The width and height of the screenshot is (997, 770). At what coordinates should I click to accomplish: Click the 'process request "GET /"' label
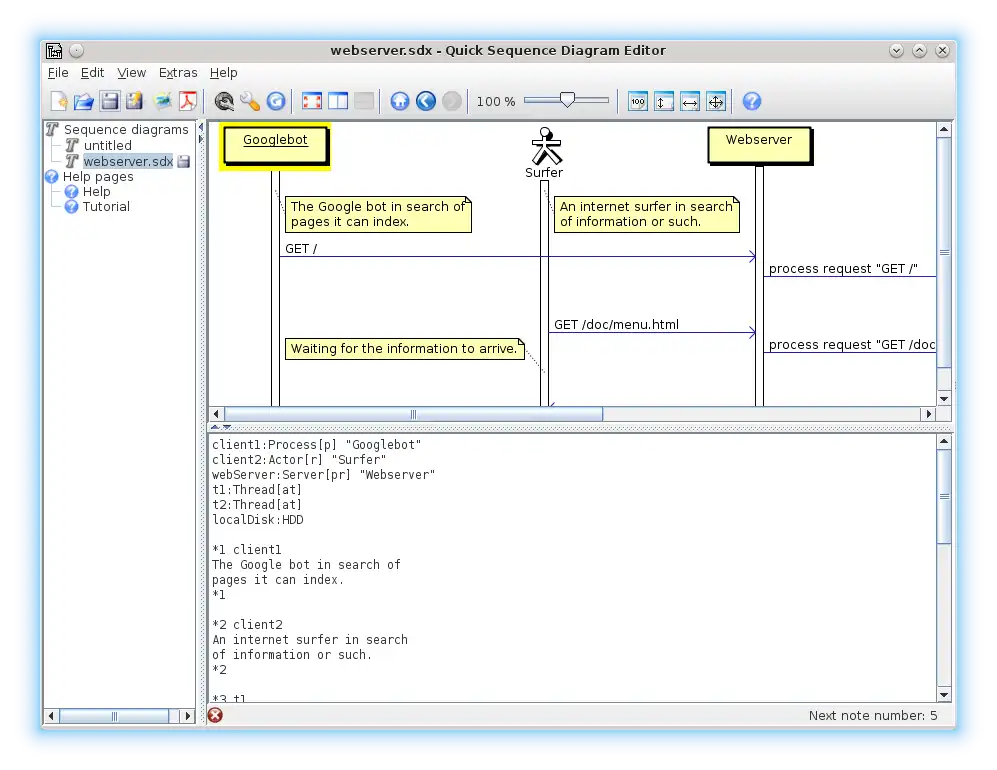coord(843,269)
